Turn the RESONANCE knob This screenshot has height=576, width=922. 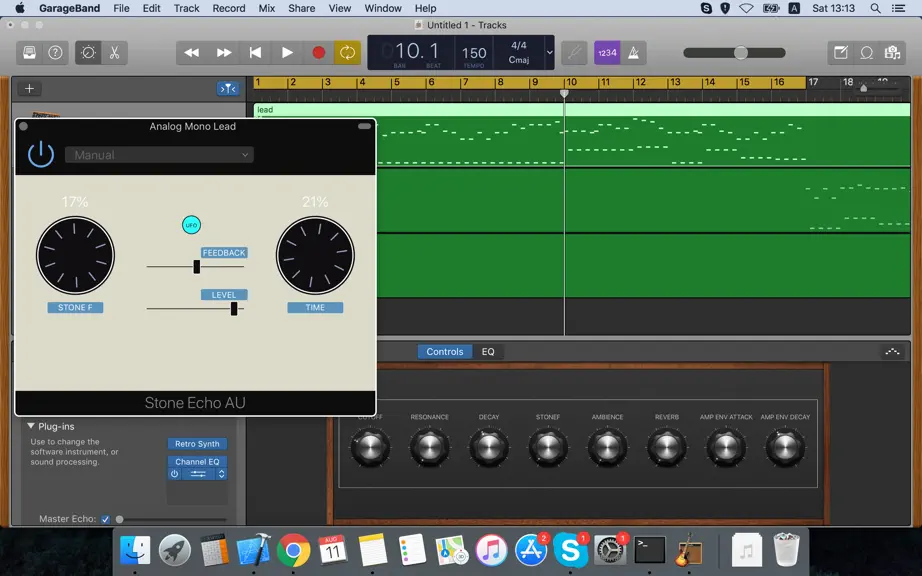tap(429, 447)
